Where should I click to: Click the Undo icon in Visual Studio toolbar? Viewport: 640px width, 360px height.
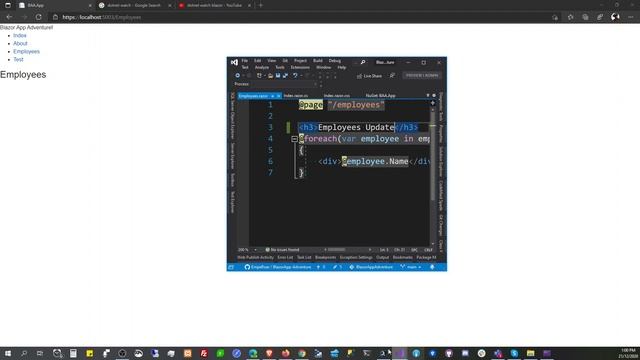(x=295, y=76)
